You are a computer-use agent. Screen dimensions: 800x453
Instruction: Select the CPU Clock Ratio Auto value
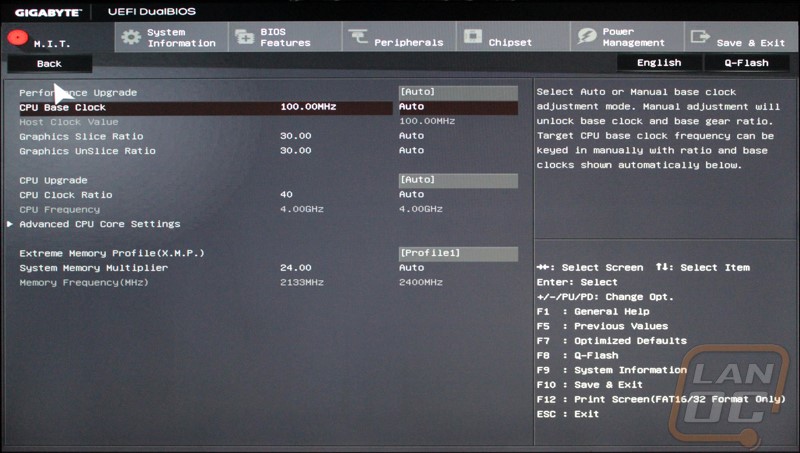coord(411,195)
